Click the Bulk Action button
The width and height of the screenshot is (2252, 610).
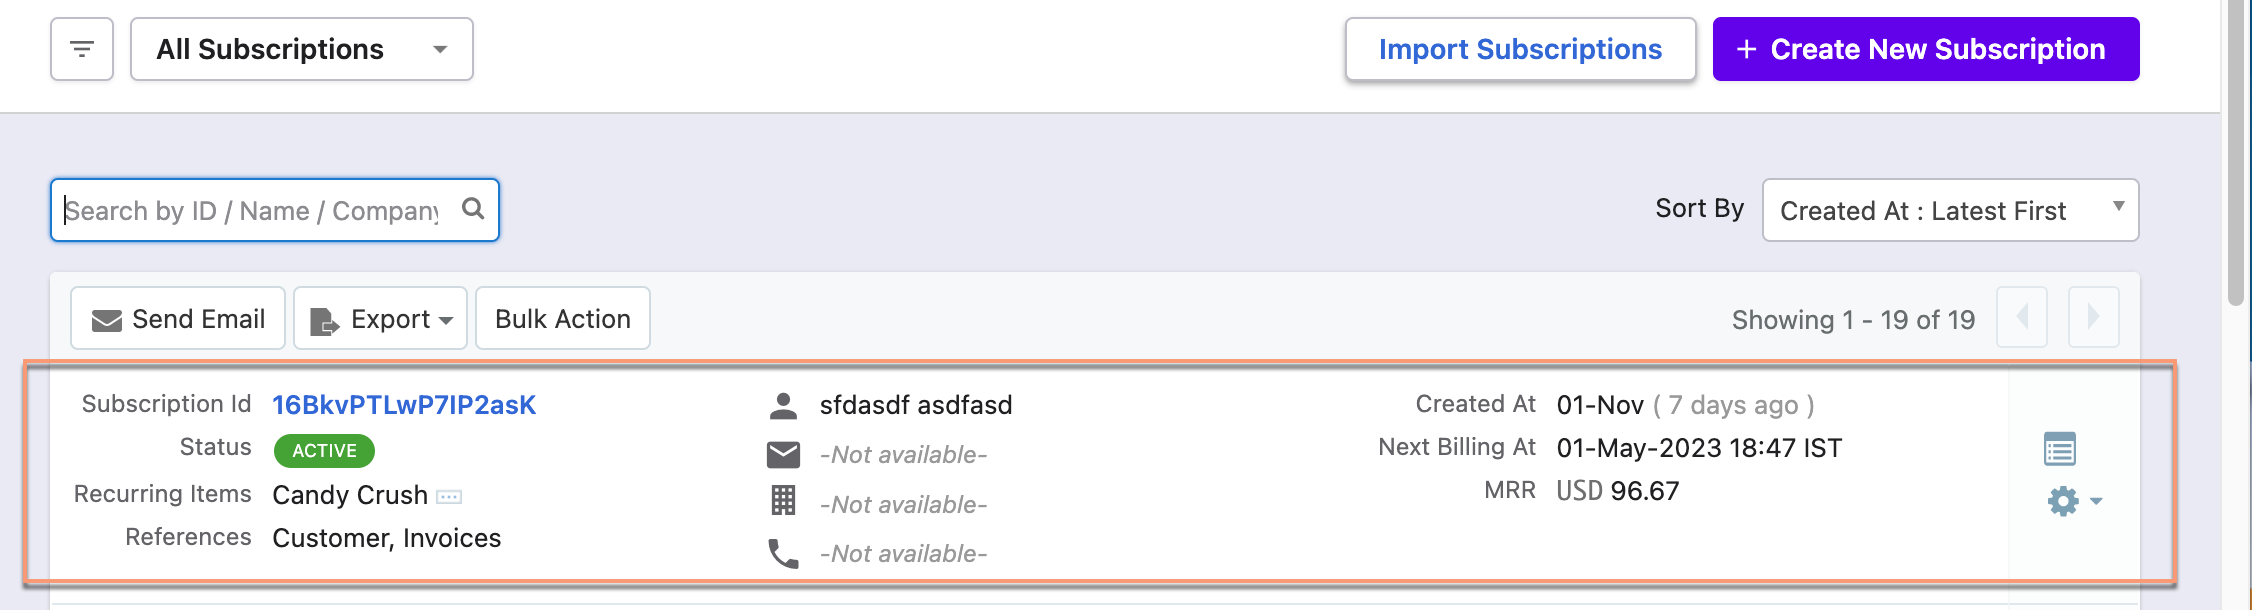click(562, 319)
